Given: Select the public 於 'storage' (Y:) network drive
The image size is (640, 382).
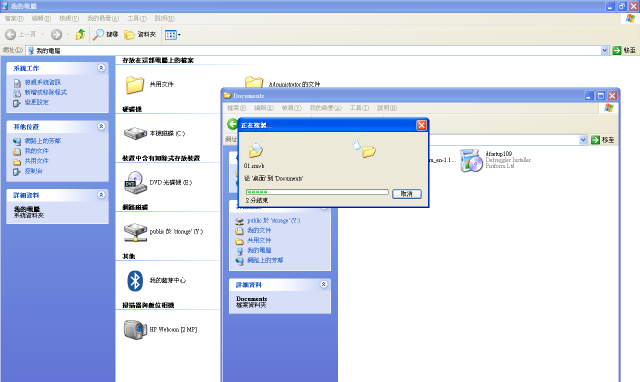Looking at the screenshot, I should point(135,232).
